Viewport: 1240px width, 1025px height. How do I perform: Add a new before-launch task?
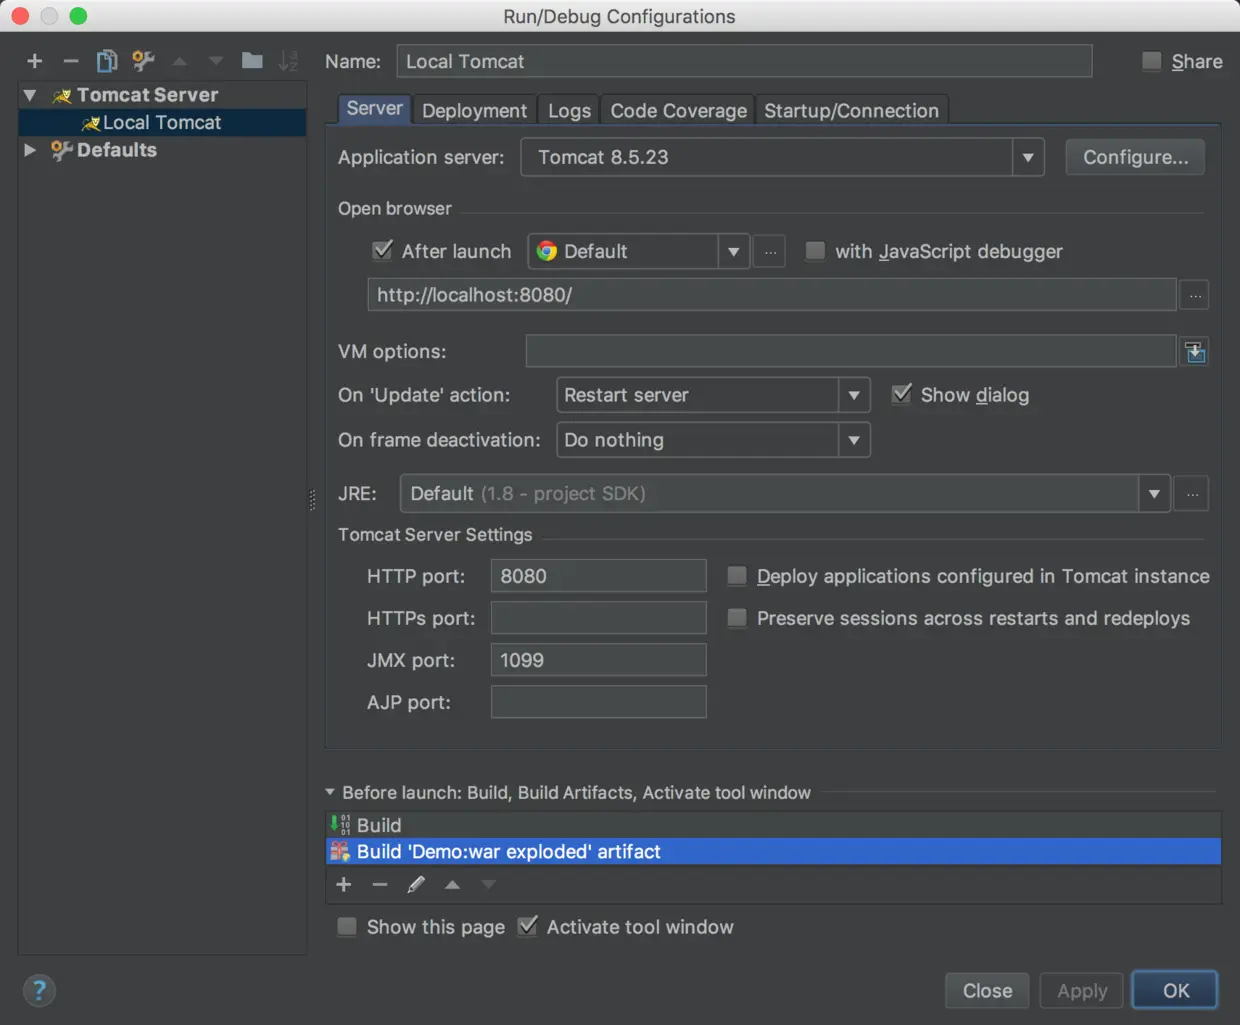pyautogui.click(x=344, y=884)
